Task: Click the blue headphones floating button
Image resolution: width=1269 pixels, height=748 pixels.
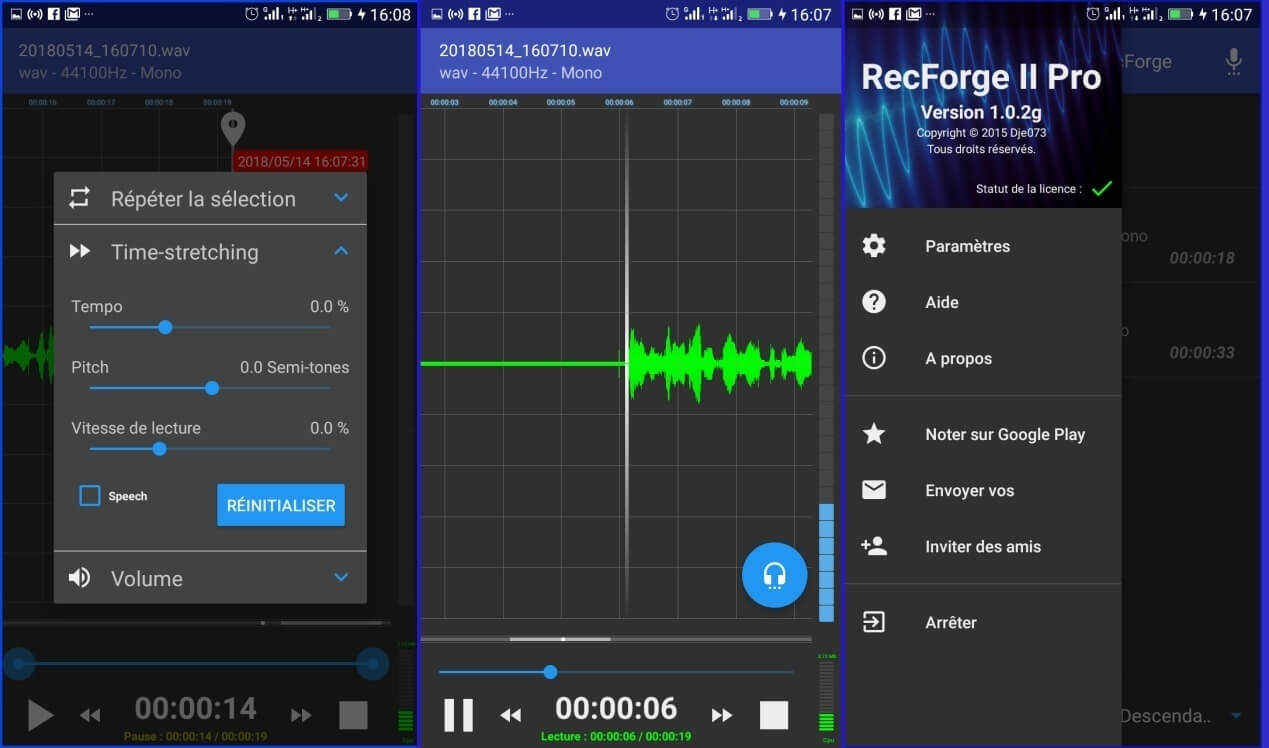Action: [774, 575]
